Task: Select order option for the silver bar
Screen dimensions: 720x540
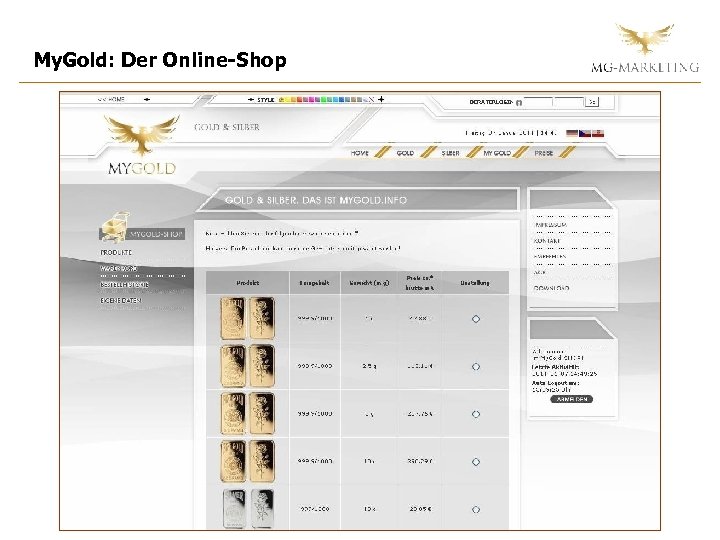Action: (x=476, y=509)
